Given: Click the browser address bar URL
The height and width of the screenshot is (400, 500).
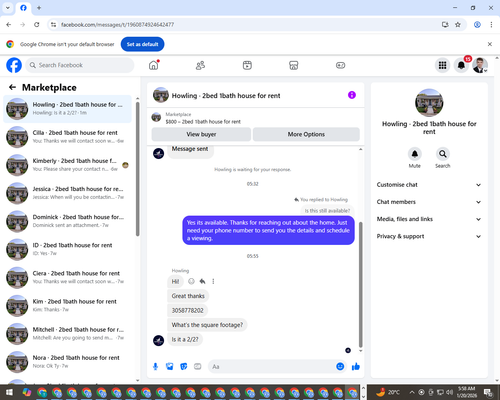Looking at the screenshot, I should pyautogui.click(x=117, y=25).
